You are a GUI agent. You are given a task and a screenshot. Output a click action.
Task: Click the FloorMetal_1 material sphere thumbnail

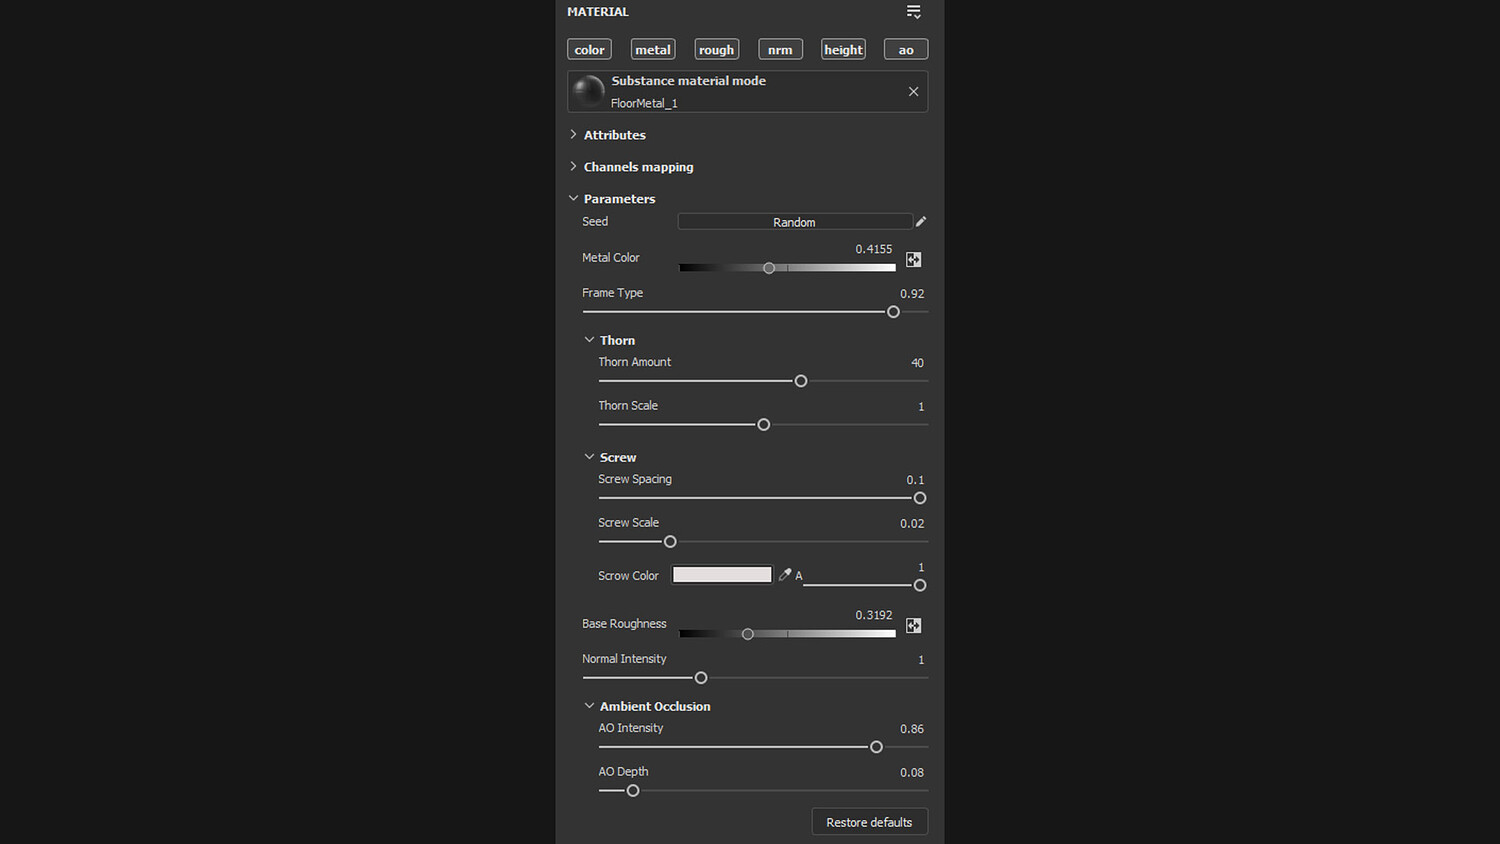(x=589, y=92)
